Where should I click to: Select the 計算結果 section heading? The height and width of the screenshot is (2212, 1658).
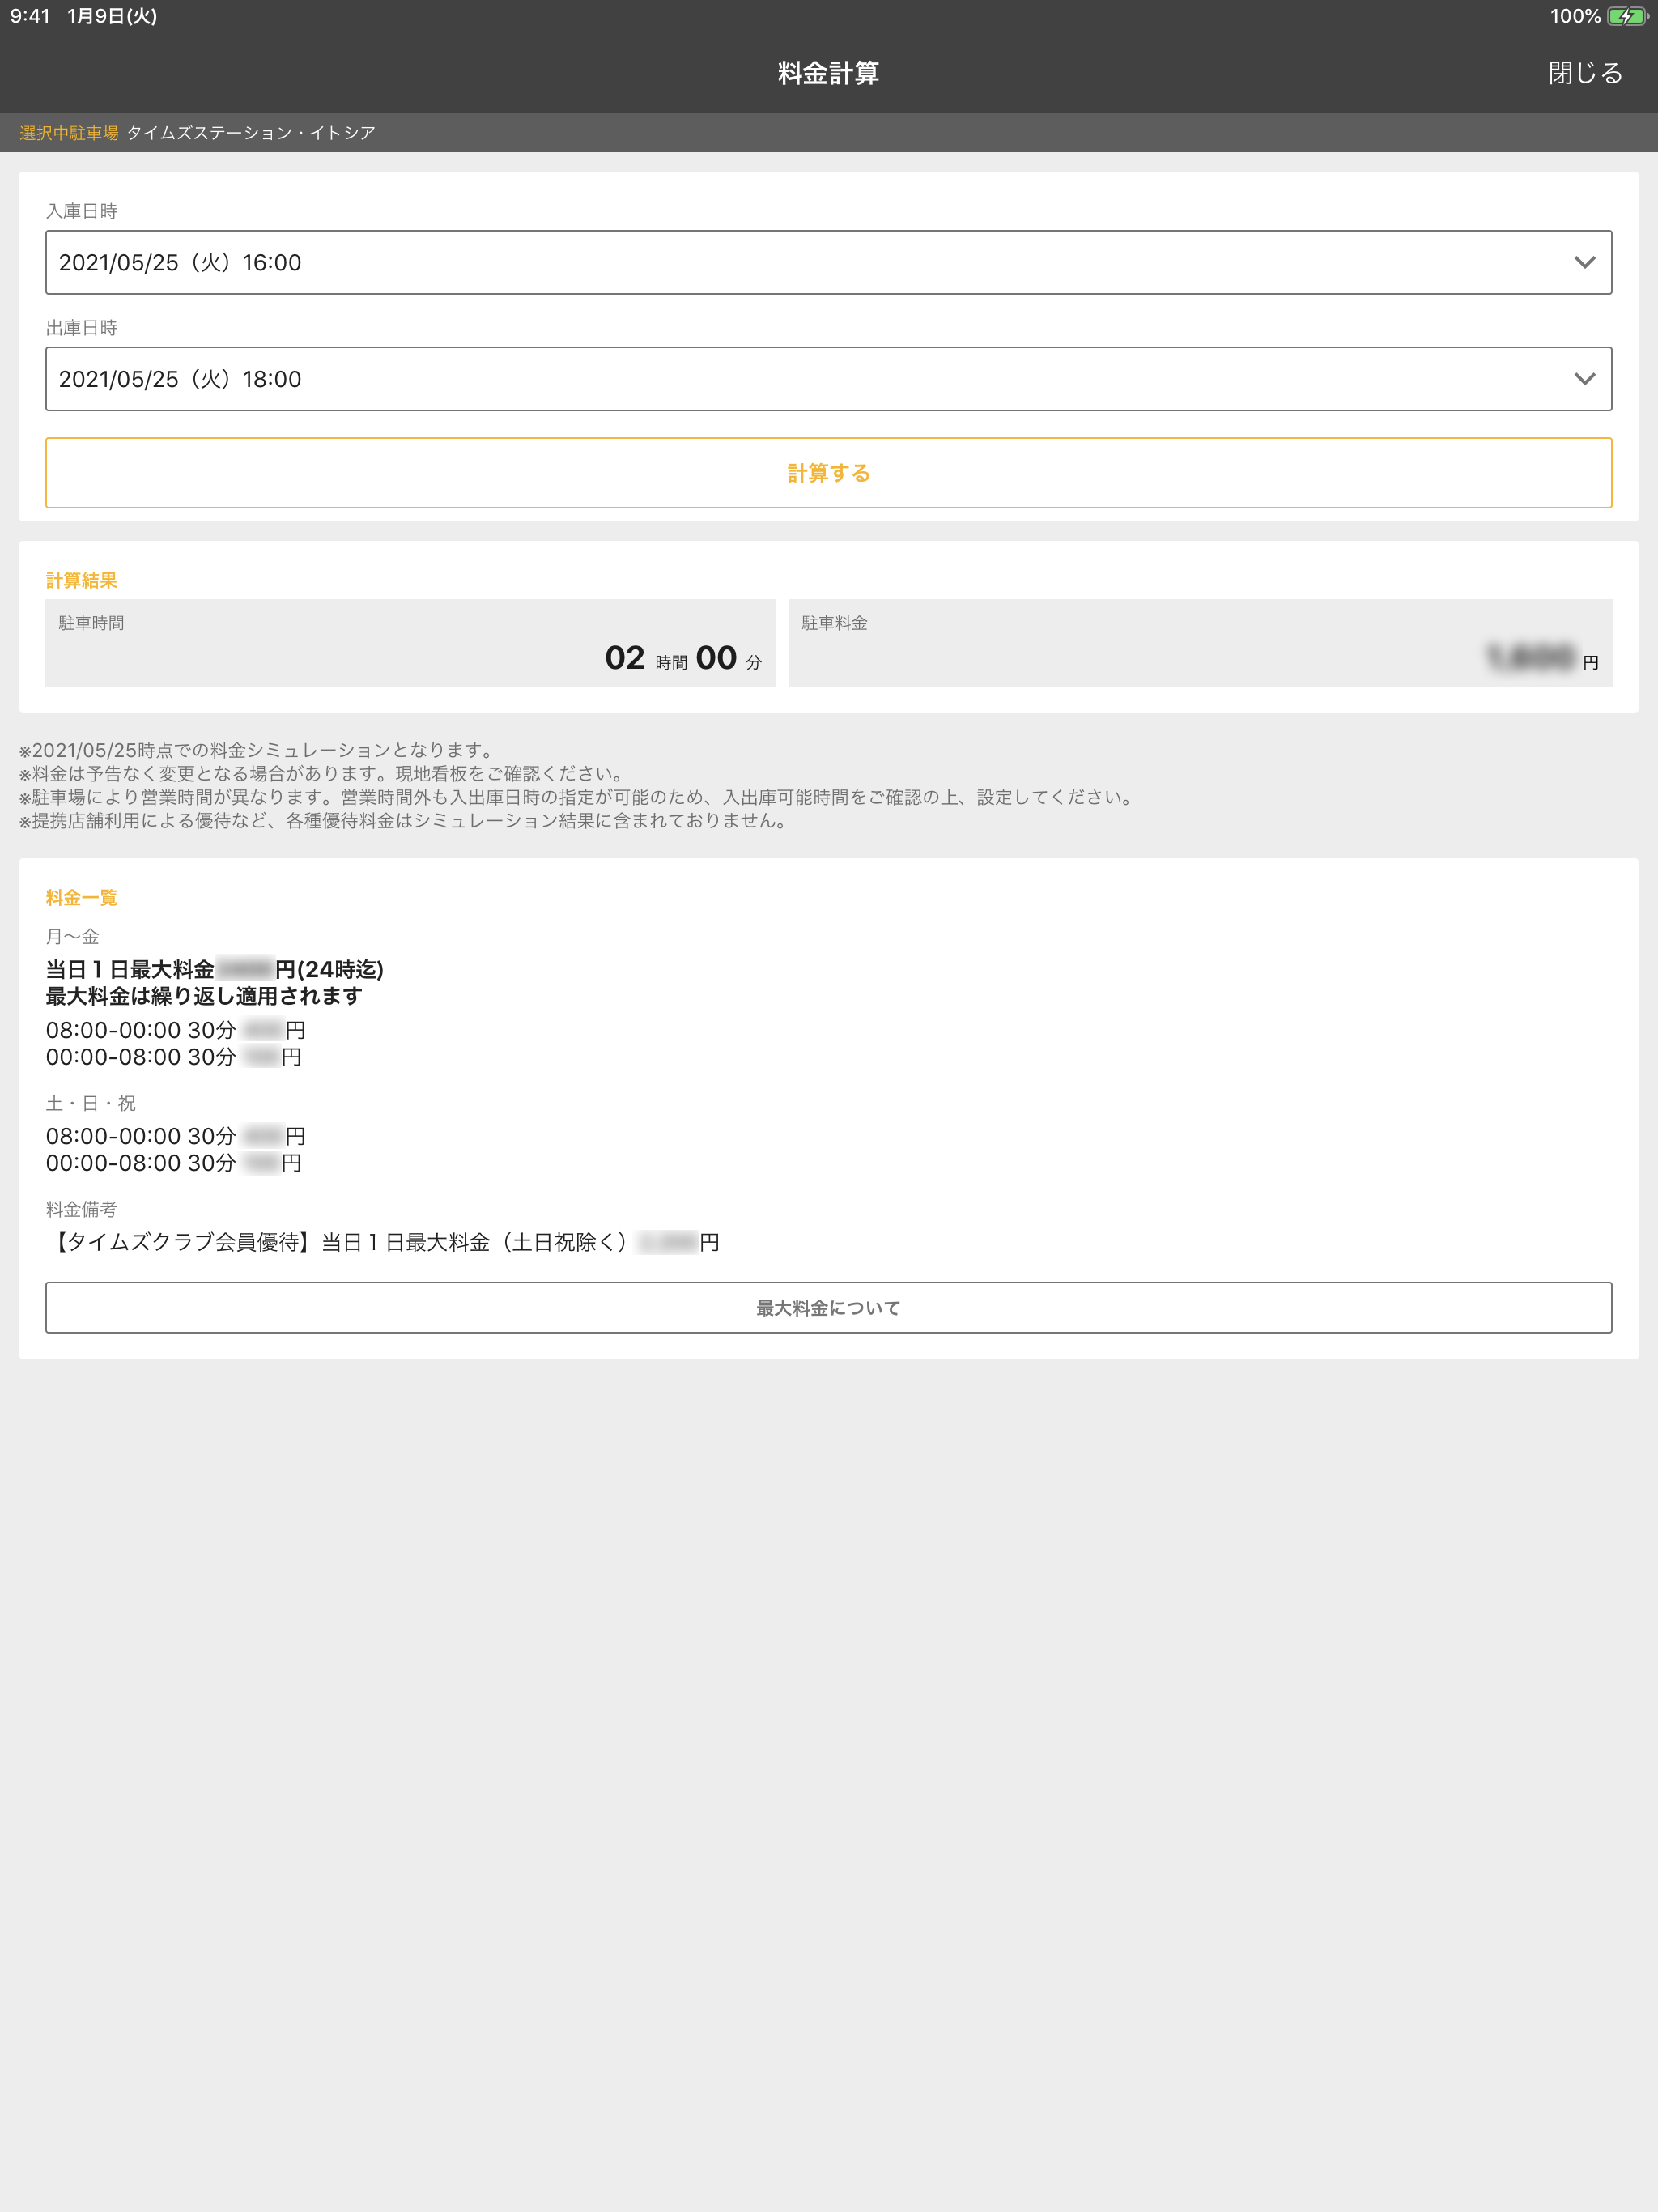(x=80, y=580)
